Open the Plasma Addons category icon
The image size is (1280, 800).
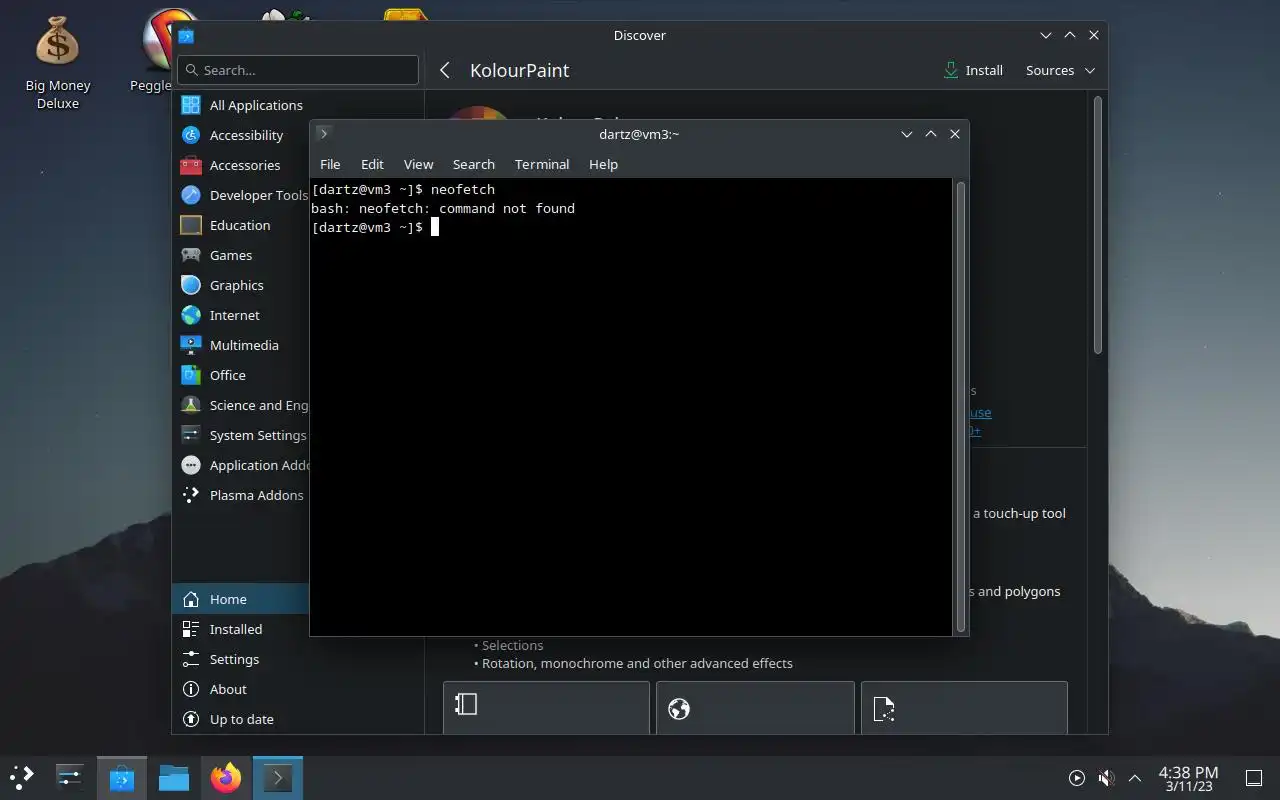(191, 495)
